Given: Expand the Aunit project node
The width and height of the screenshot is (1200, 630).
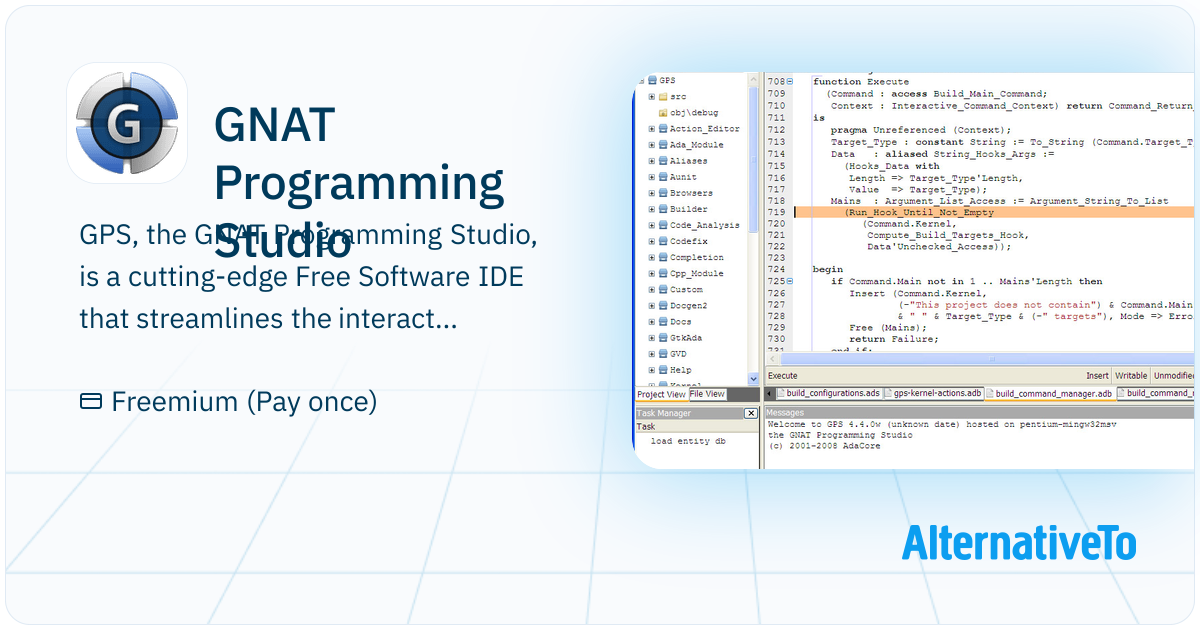Looking at the screenshot, I should 652,177.
